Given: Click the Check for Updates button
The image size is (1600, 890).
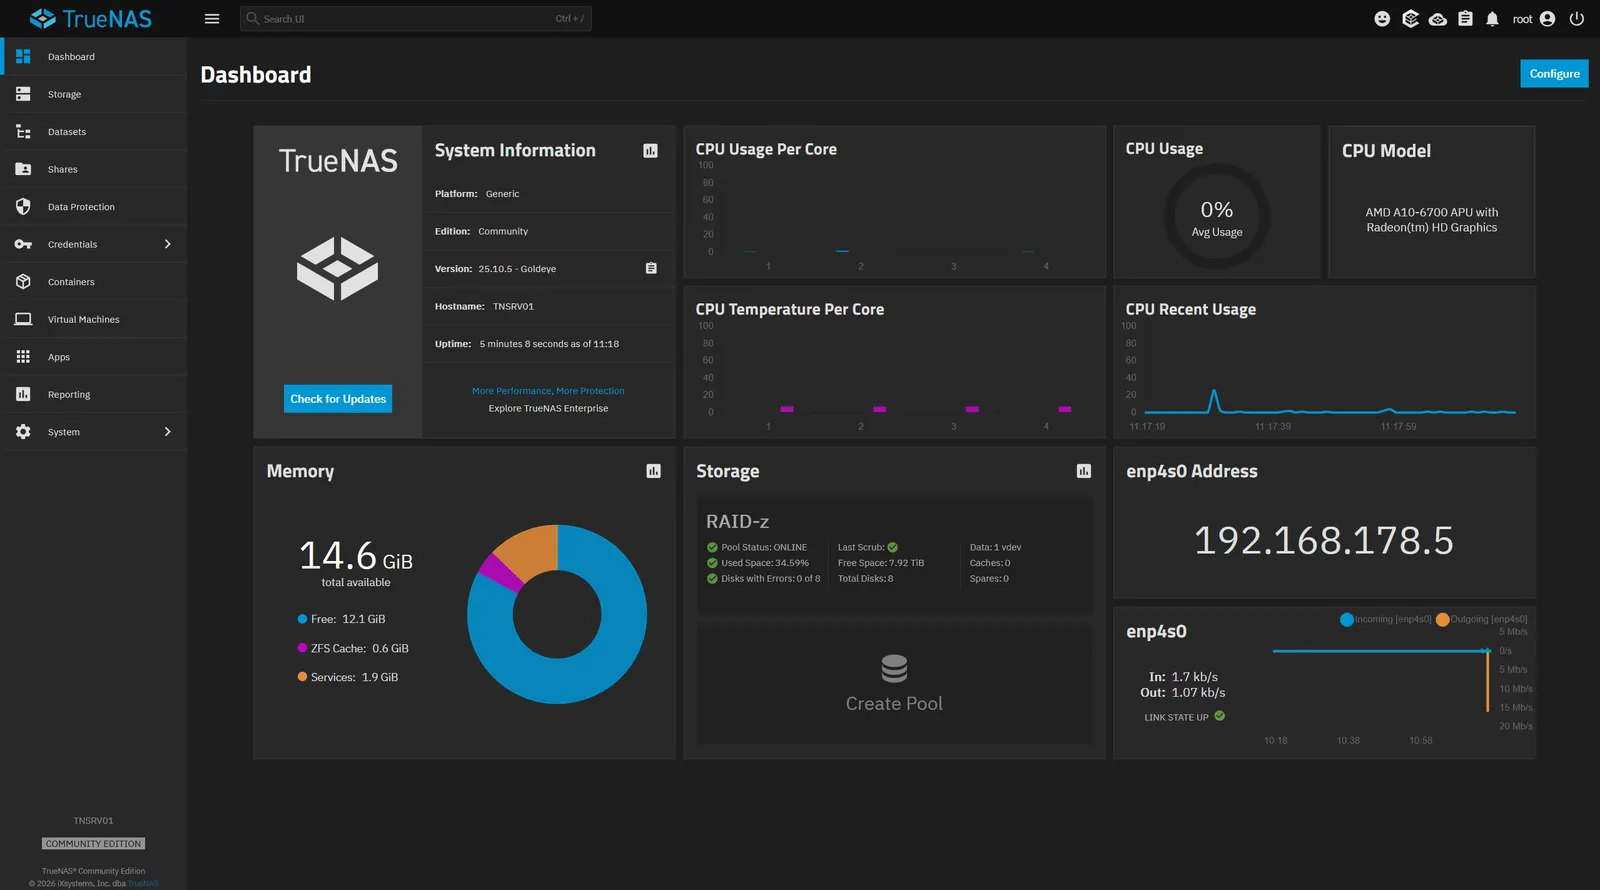Looking at the screenshot, I should tap(338, 399).
